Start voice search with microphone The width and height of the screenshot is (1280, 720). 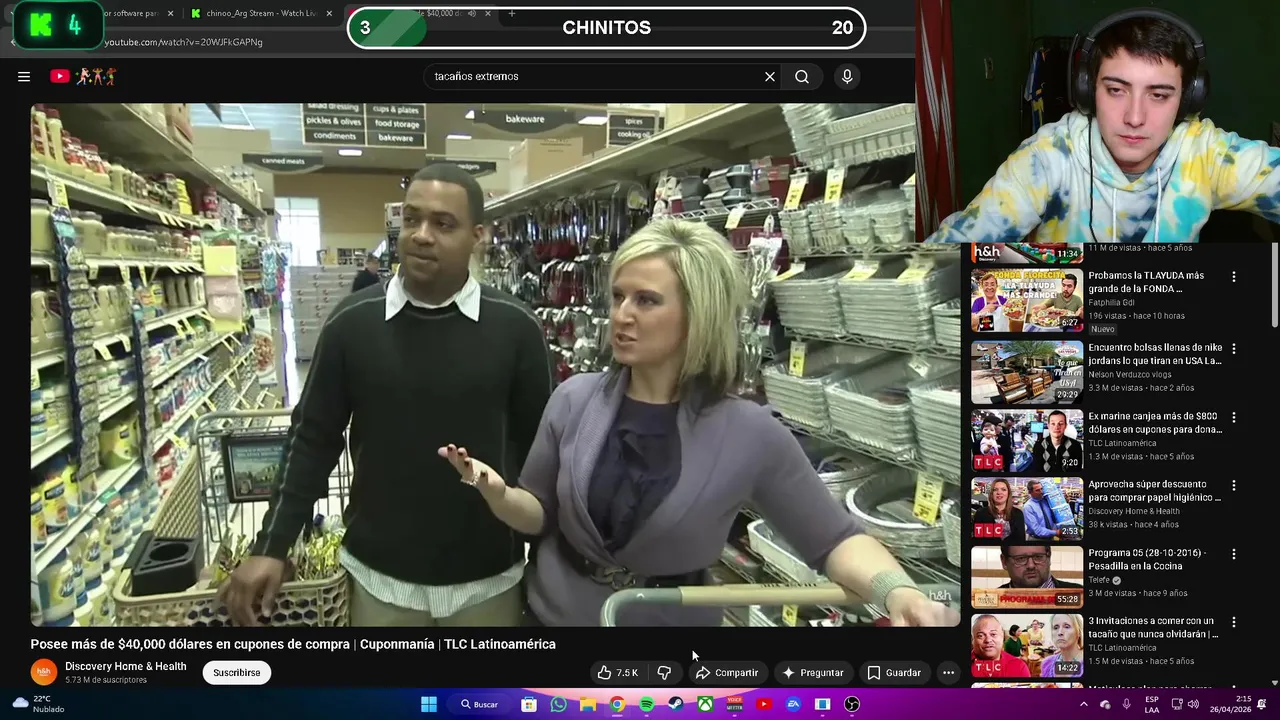[x=847, y=76]
